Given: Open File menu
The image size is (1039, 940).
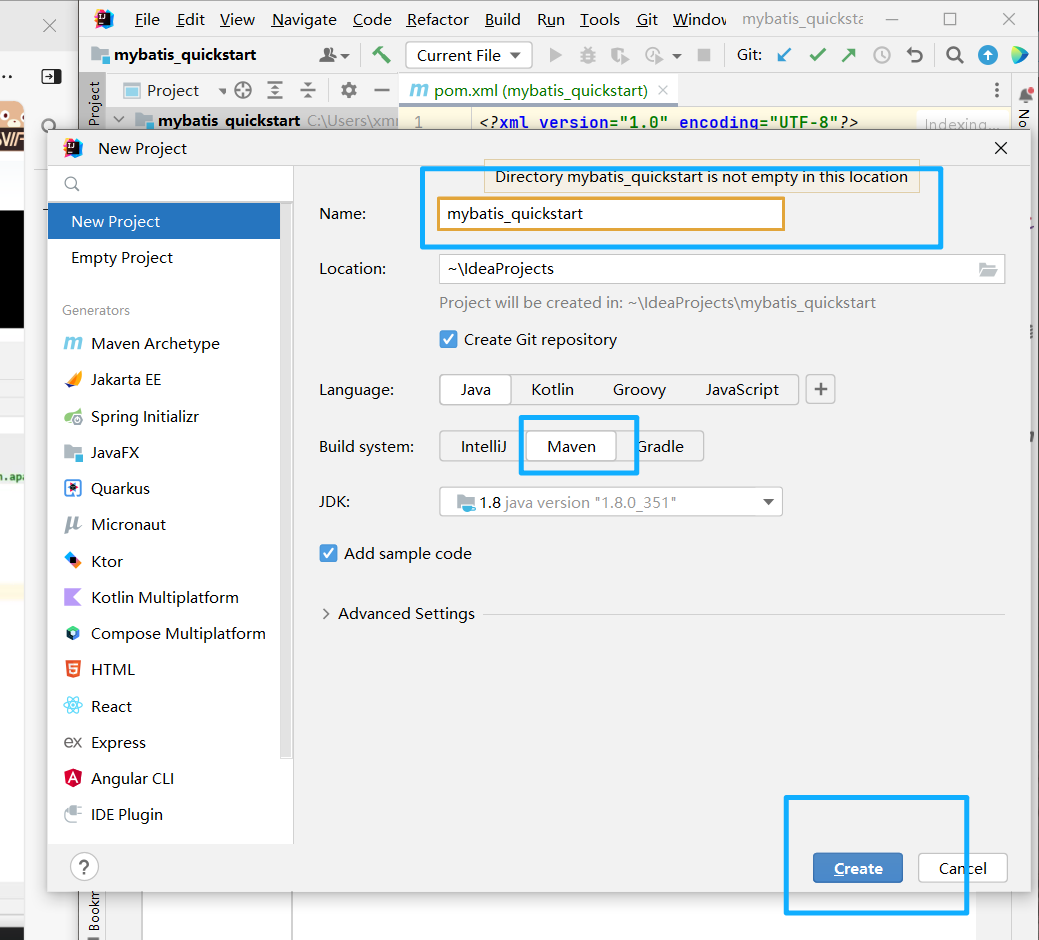Looking at the screenshot, I should pos(146,19).
